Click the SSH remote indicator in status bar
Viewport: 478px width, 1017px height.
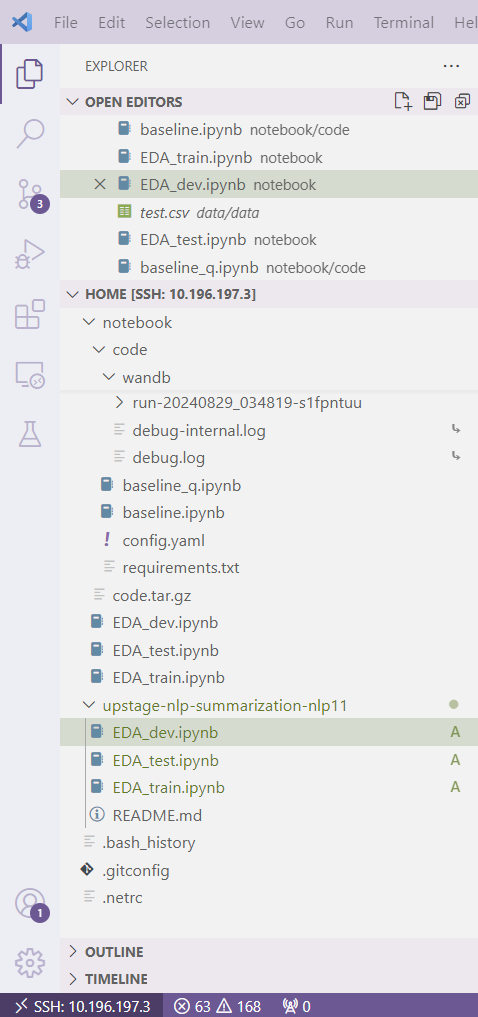coord(80,1006)
